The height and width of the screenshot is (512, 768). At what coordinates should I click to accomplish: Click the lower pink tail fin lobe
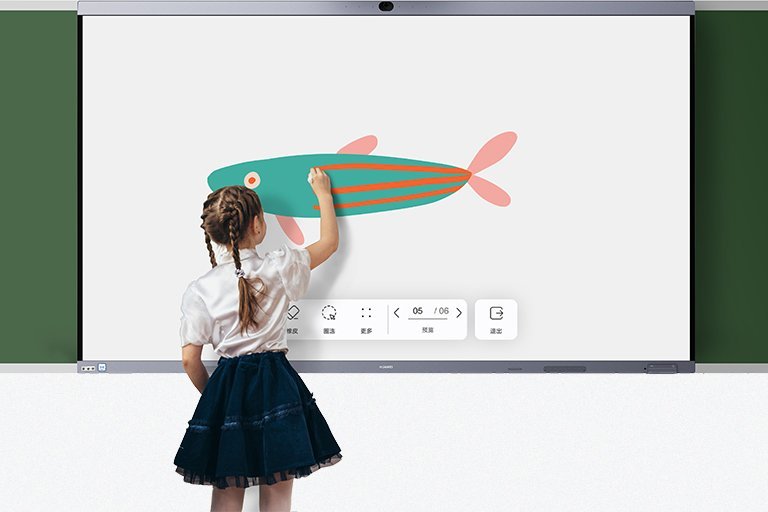pos(490,192)
